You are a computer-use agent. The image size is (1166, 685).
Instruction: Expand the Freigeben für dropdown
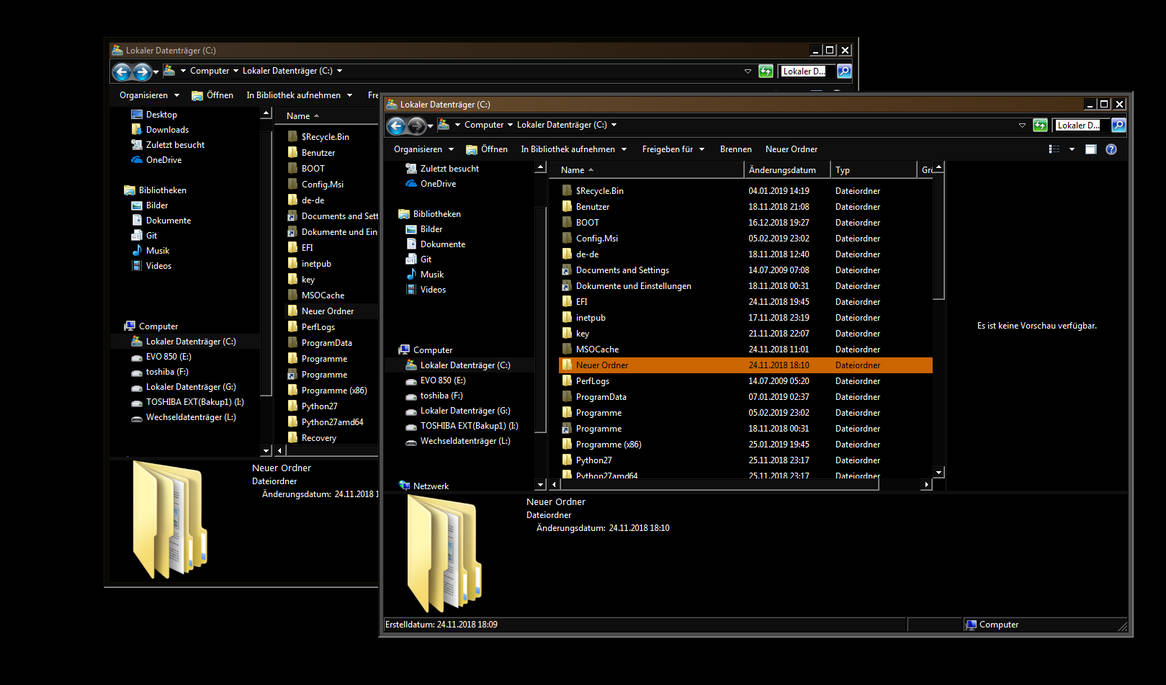672,148
